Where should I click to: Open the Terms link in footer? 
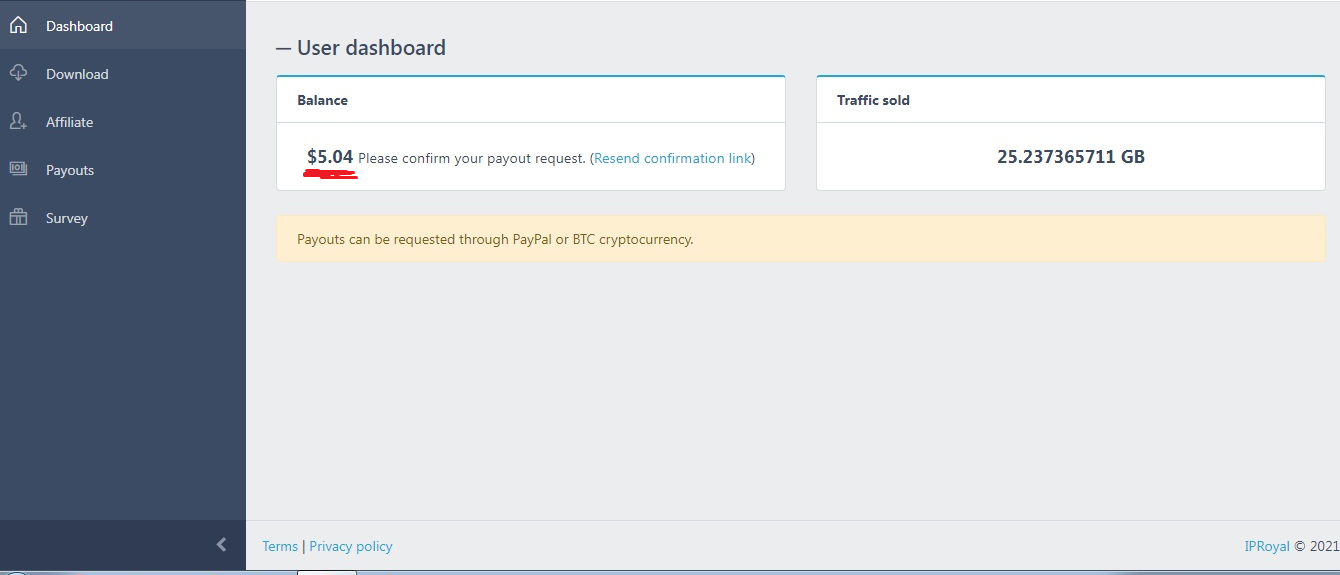point(280,546)
